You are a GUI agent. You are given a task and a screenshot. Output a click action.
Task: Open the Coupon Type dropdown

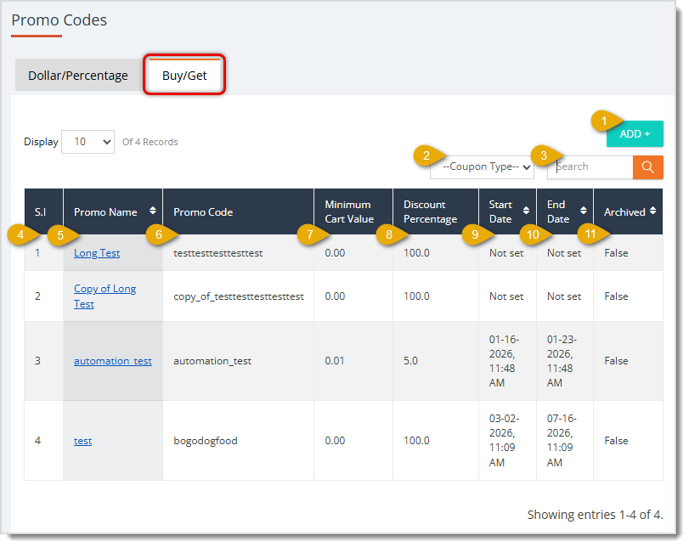pos(482,167)
